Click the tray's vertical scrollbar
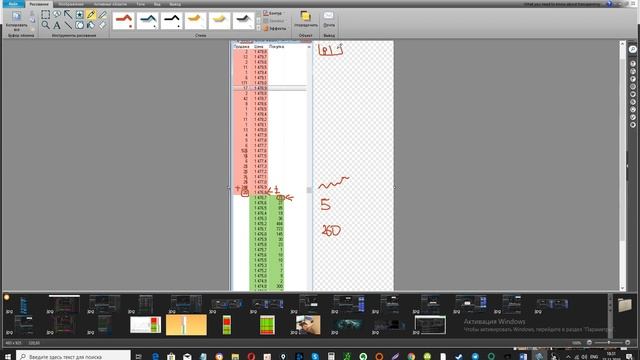The width and height of the screenshot is (640, 360). tap(610, 315)
